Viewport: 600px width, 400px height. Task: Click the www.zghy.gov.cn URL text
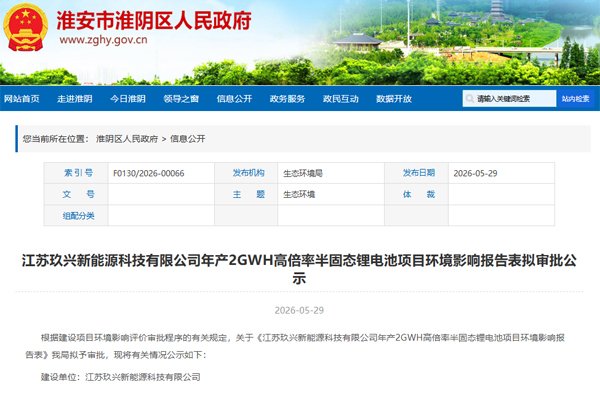[x=103, y=40]
